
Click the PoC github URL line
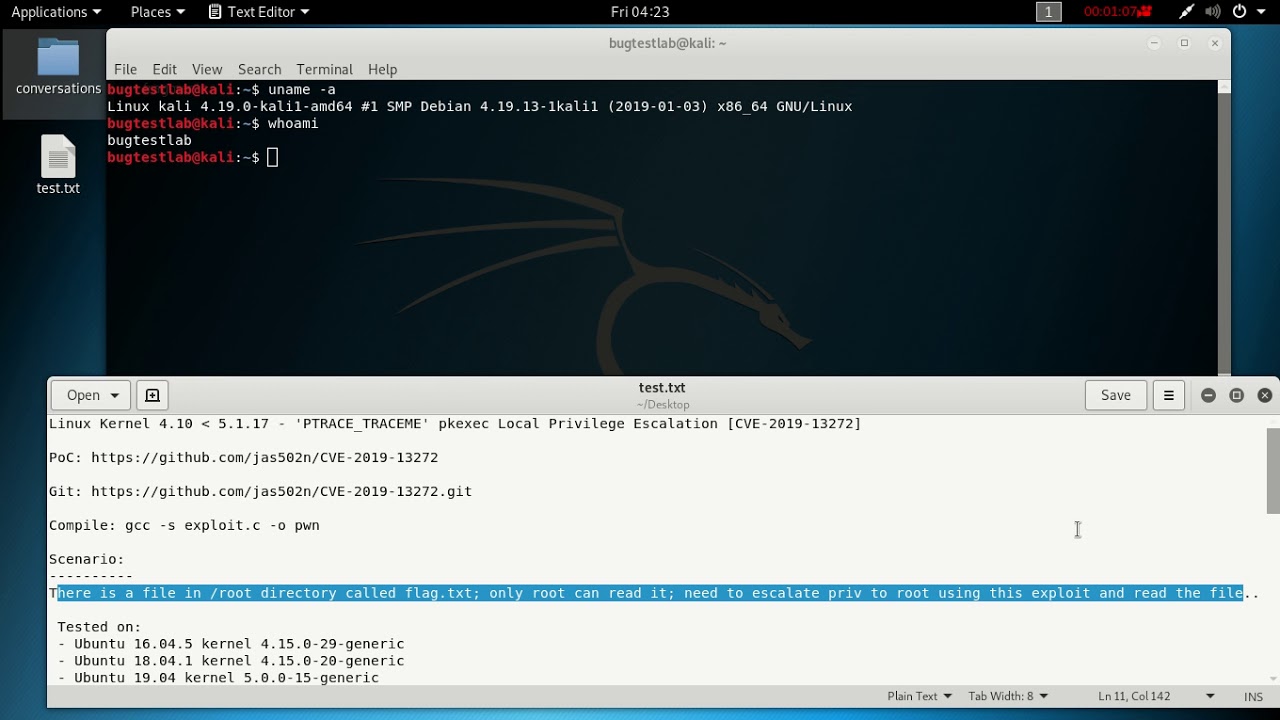[x=243, y=457]
